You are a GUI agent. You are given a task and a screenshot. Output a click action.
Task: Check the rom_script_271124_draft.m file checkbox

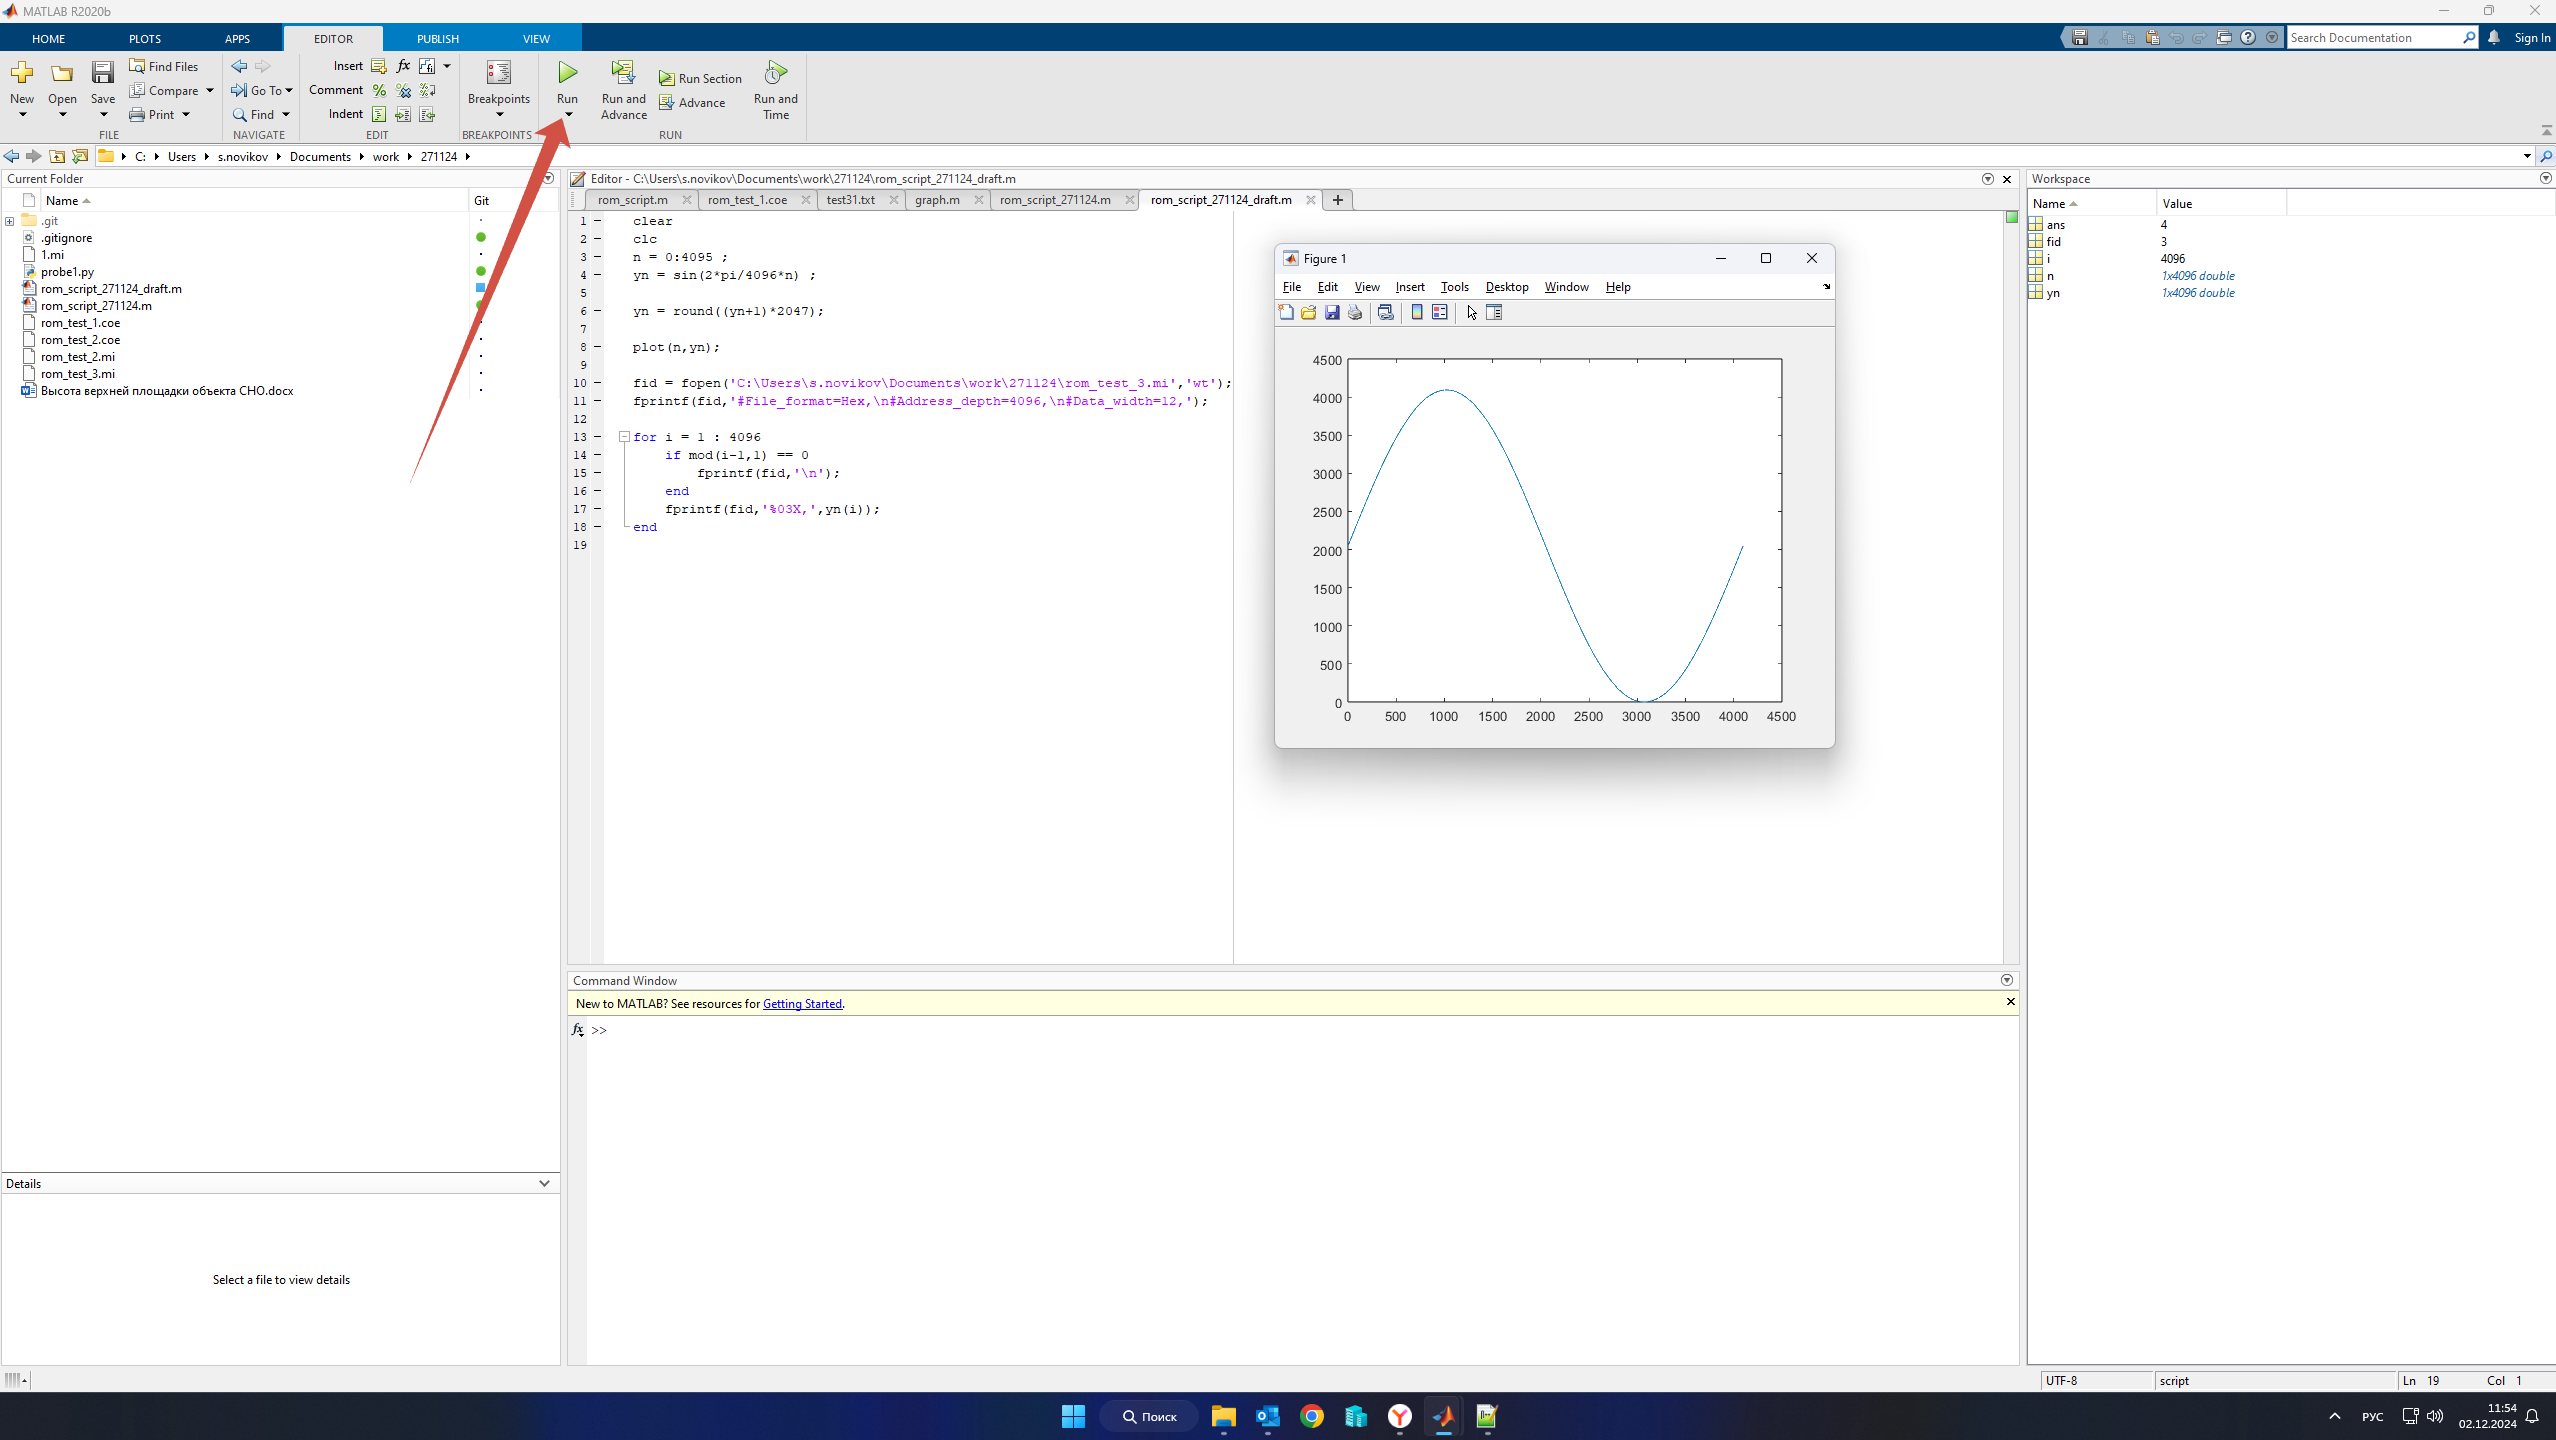click(x=12, y=288)
